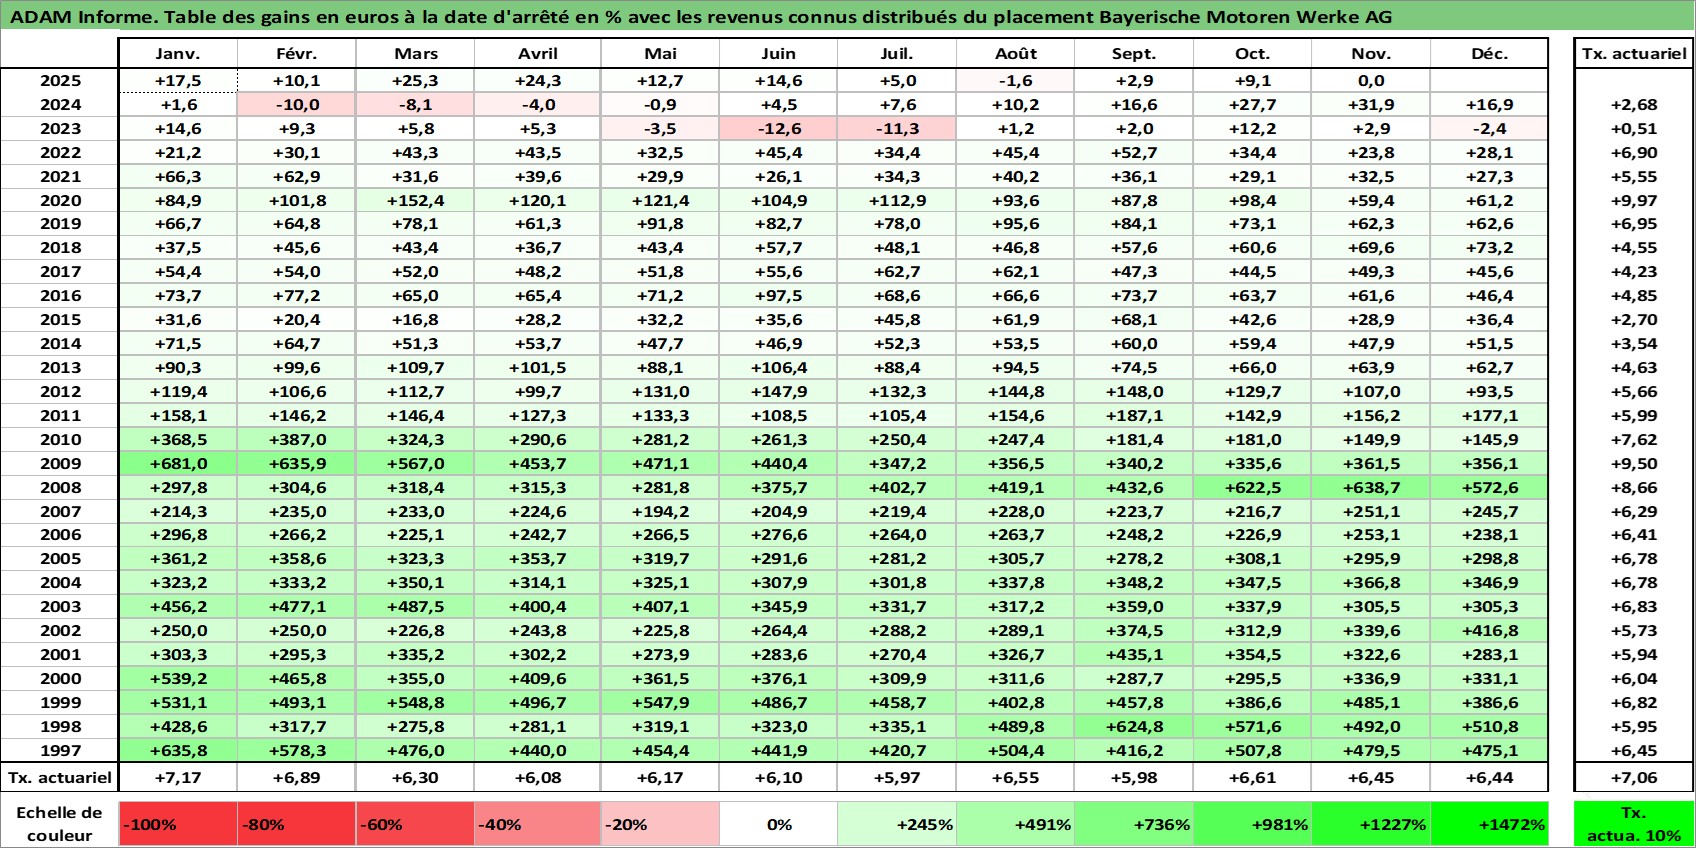The image size is (1696, 848).
Task: Select the 'Tx. actuariel' row label at bottom left
Action: pos(60,777)
